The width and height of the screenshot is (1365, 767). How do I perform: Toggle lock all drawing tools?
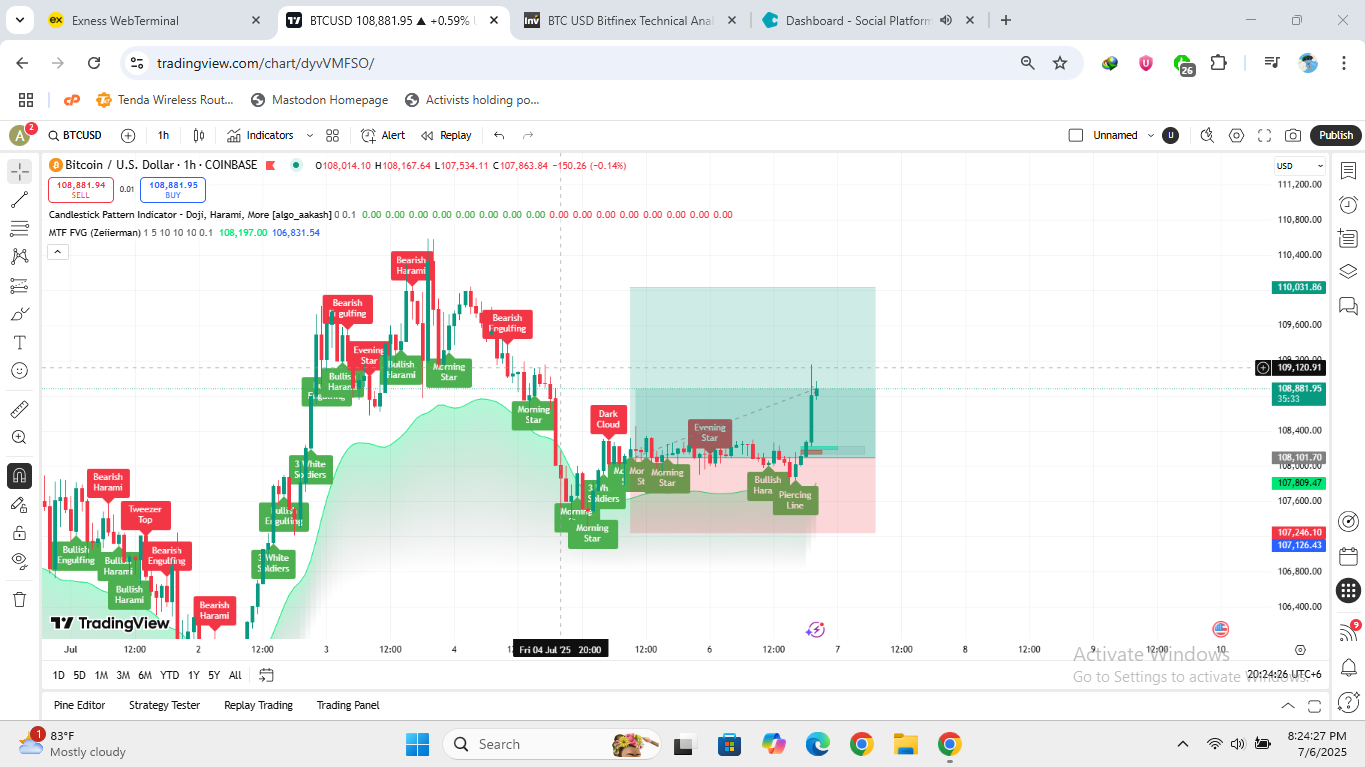(19, 532)
